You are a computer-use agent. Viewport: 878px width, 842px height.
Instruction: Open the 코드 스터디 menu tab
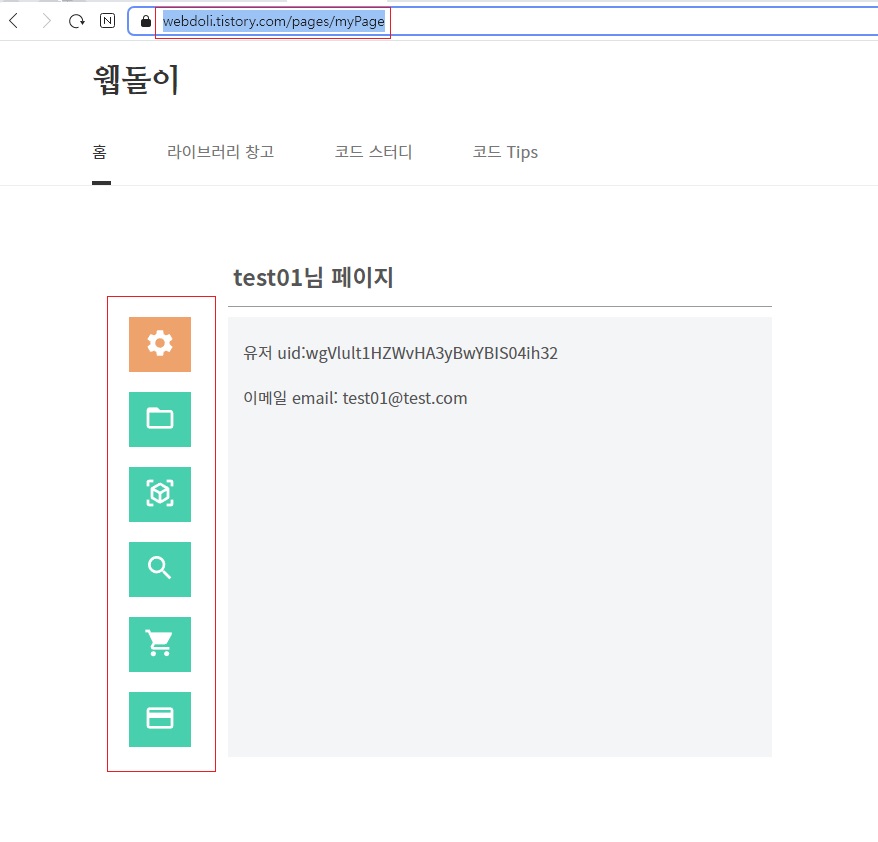pos(373,152)
